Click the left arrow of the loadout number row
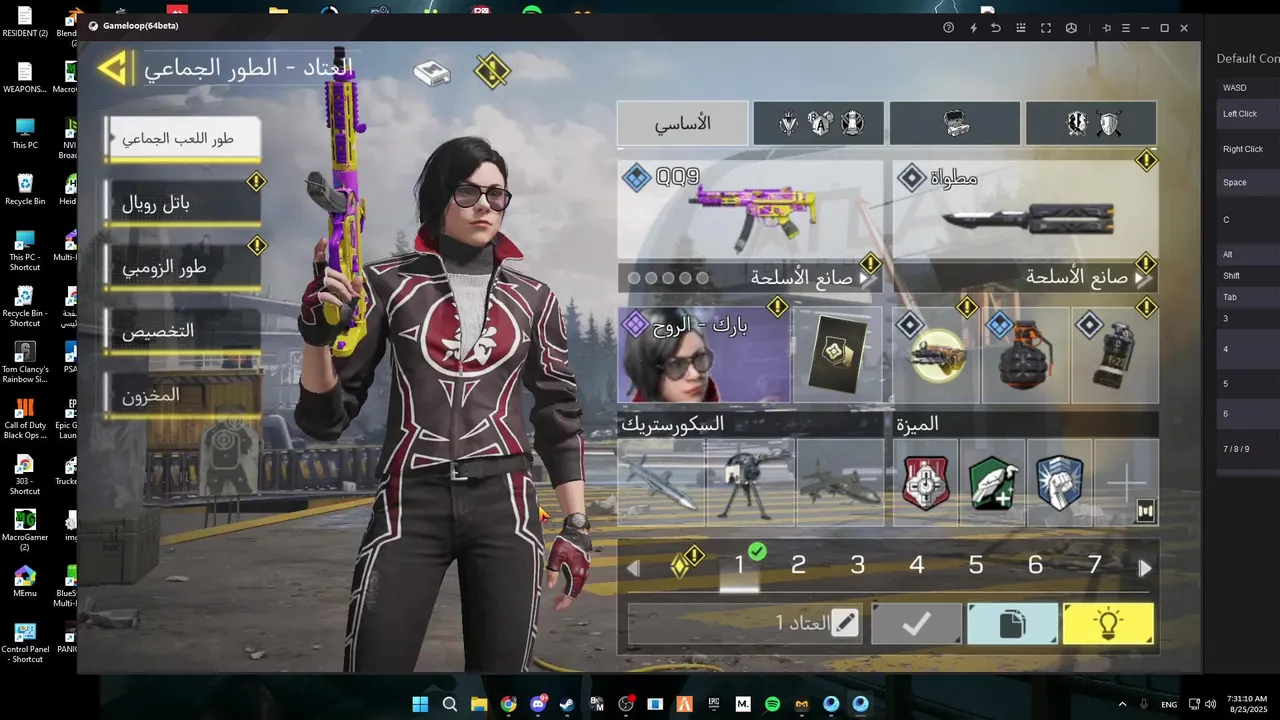The height and width of the screenshot is (720, 1280). coord(633,568)
